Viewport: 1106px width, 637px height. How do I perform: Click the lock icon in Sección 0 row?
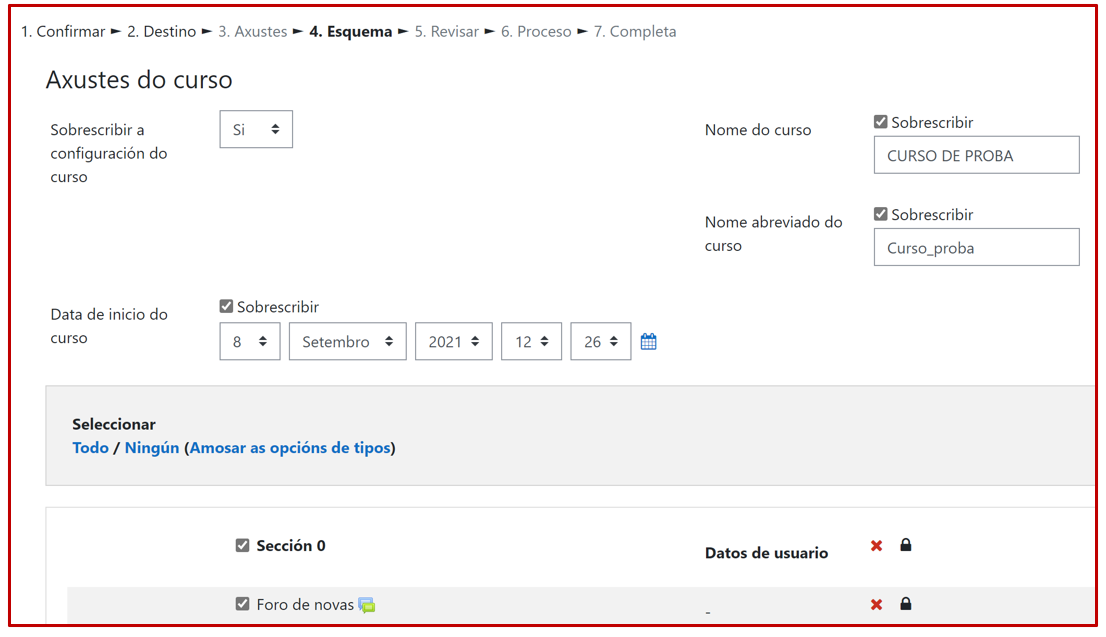[x=906, y=546]
